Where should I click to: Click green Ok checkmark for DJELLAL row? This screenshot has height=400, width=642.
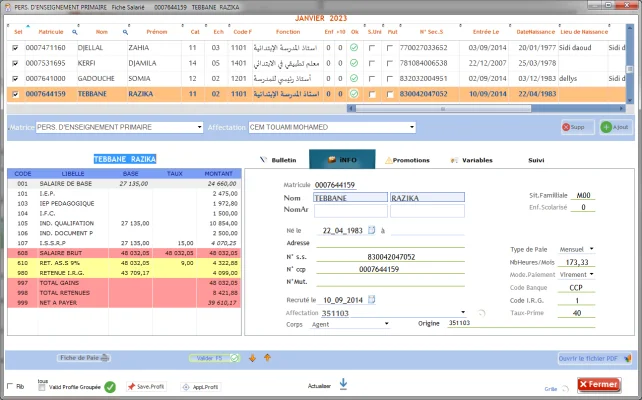354,47
